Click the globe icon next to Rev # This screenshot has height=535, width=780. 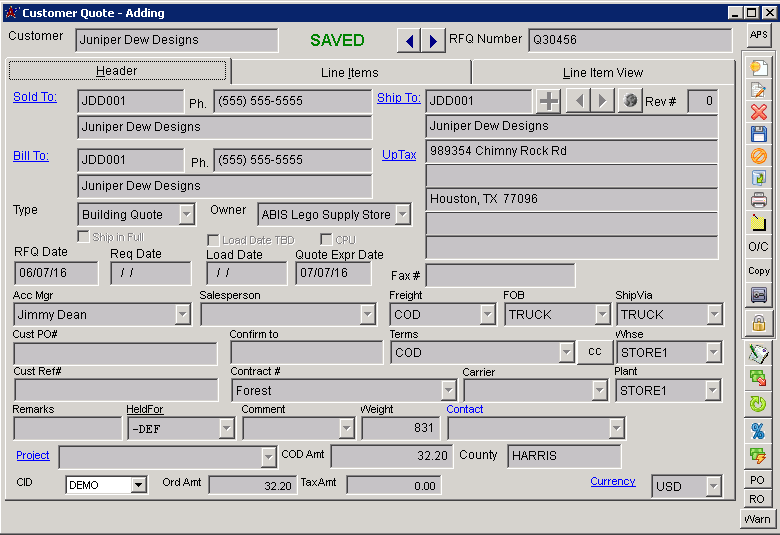(x=630, y=101)
